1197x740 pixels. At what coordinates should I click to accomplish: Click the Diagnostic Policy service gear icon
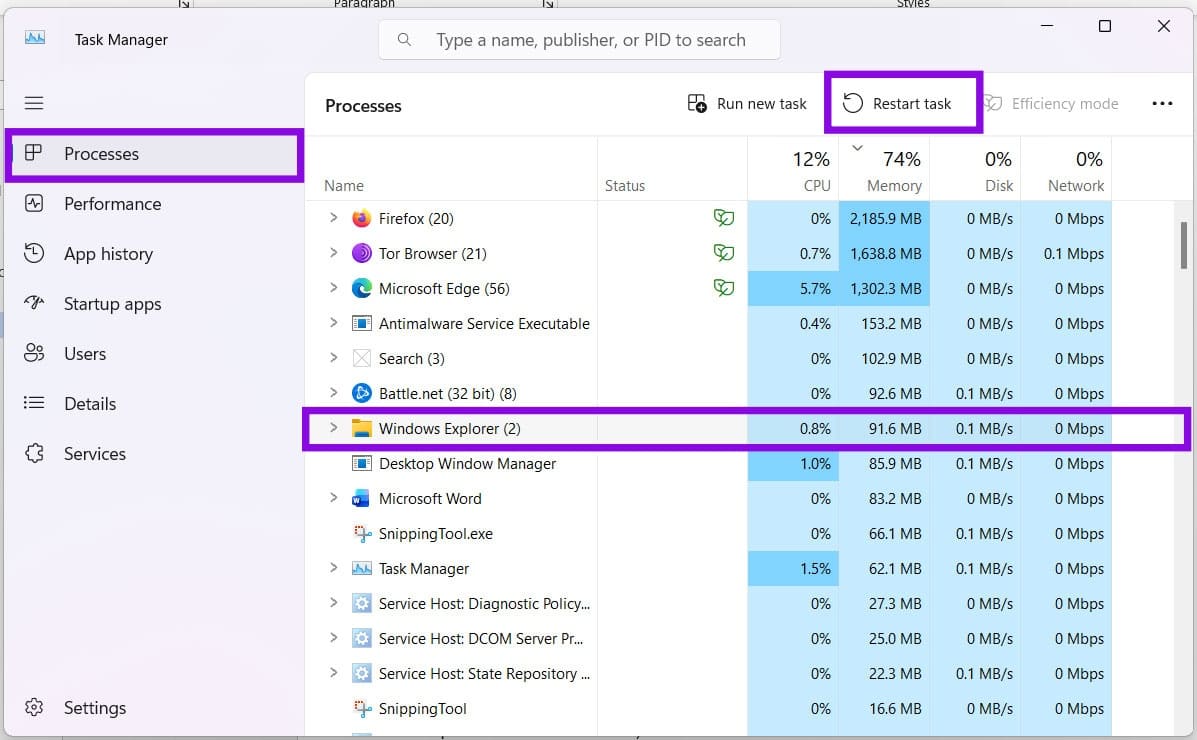[361, 604]
